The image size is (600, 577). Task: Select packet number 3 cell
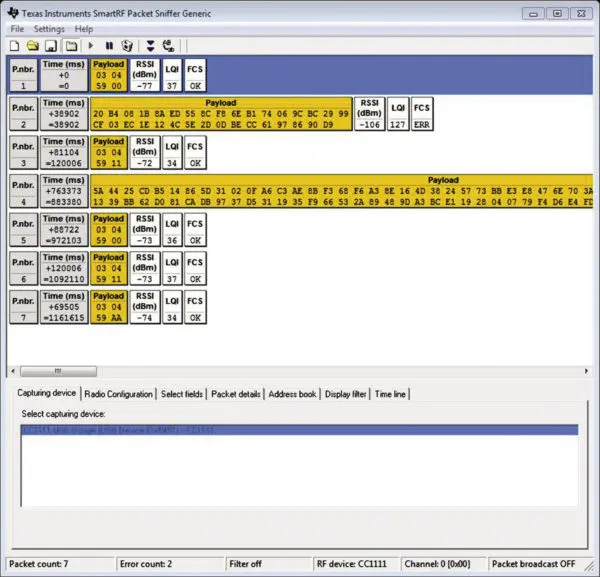pyautogui.click(x=23, y=152)
